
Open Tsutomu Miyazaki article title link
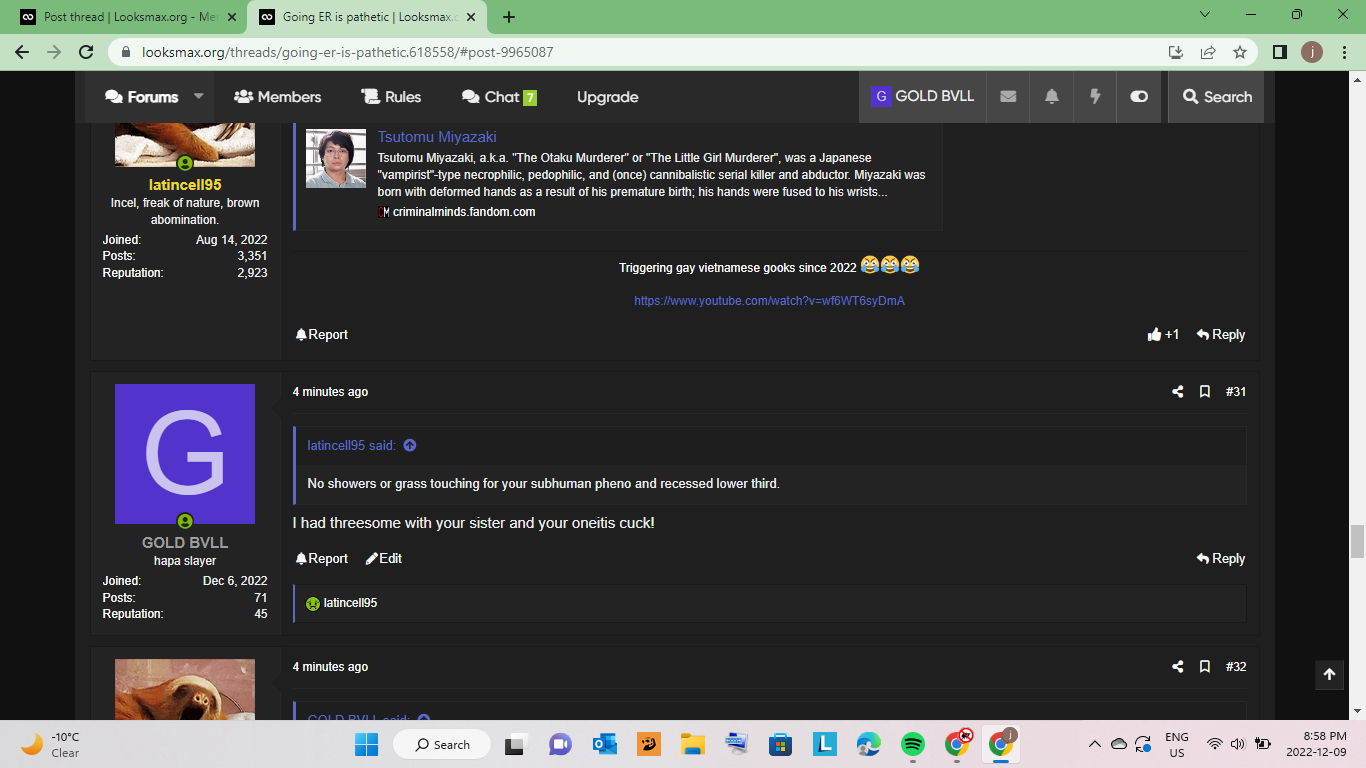click(x=437, y=137)
